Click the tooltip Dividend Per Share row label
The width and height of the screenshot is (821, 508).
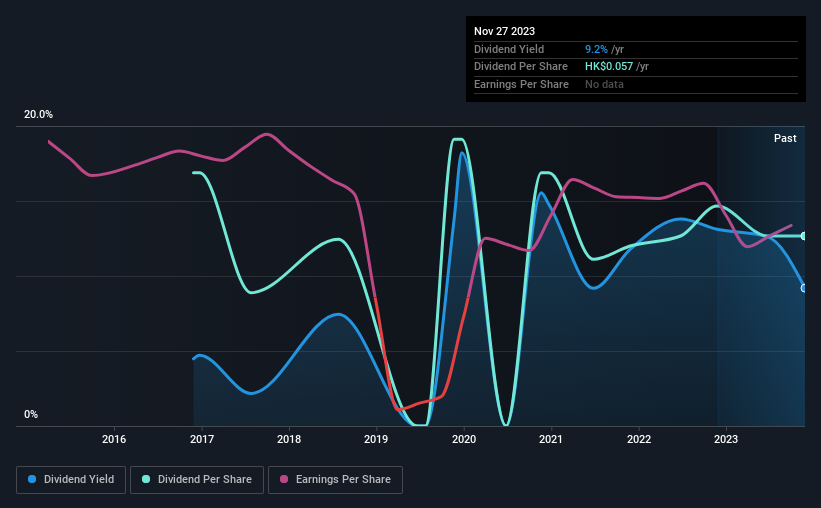pyautogui.click(x=520, y=67)
